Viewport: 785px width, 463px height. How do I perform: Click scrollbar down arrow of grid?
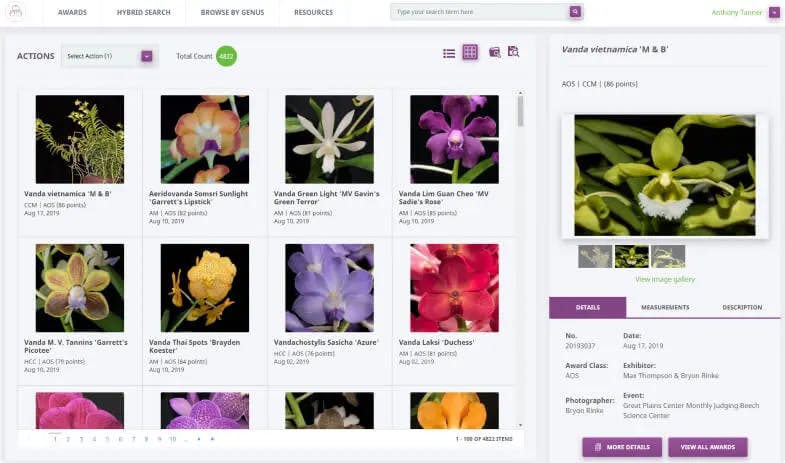pyautogui.click(x=521, y=425)
